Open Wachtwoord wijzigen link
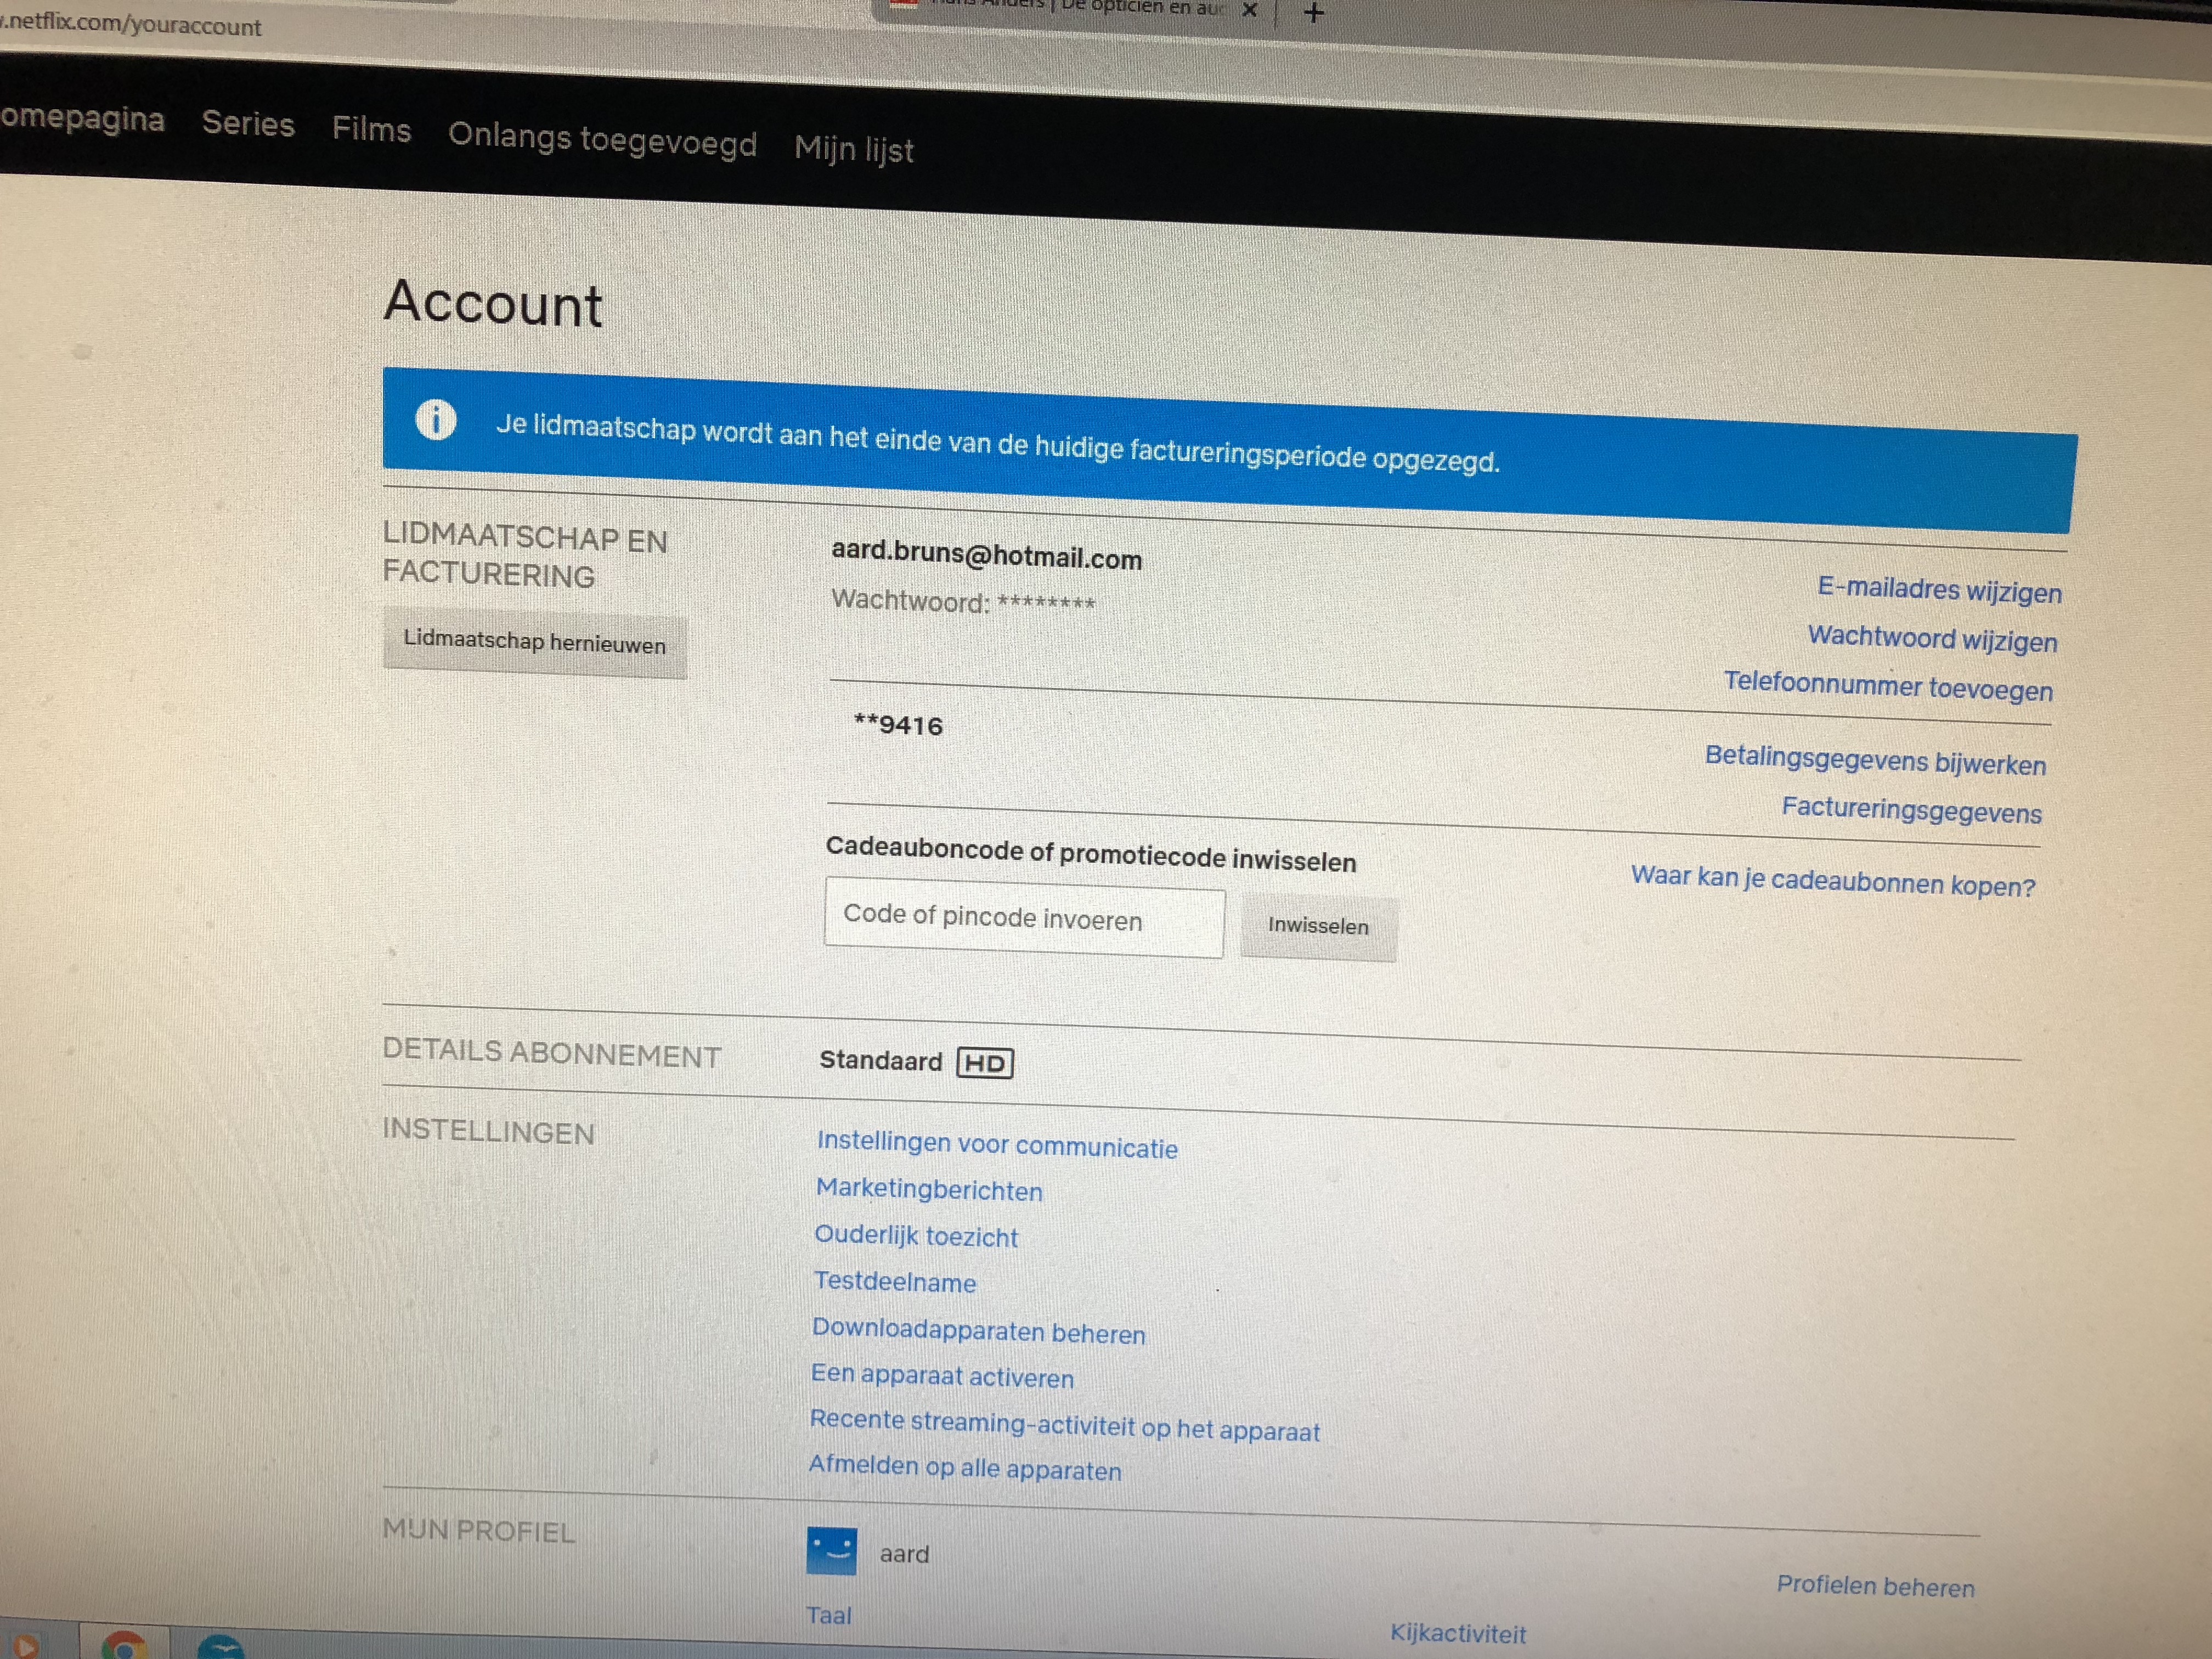 [1932, 638]
